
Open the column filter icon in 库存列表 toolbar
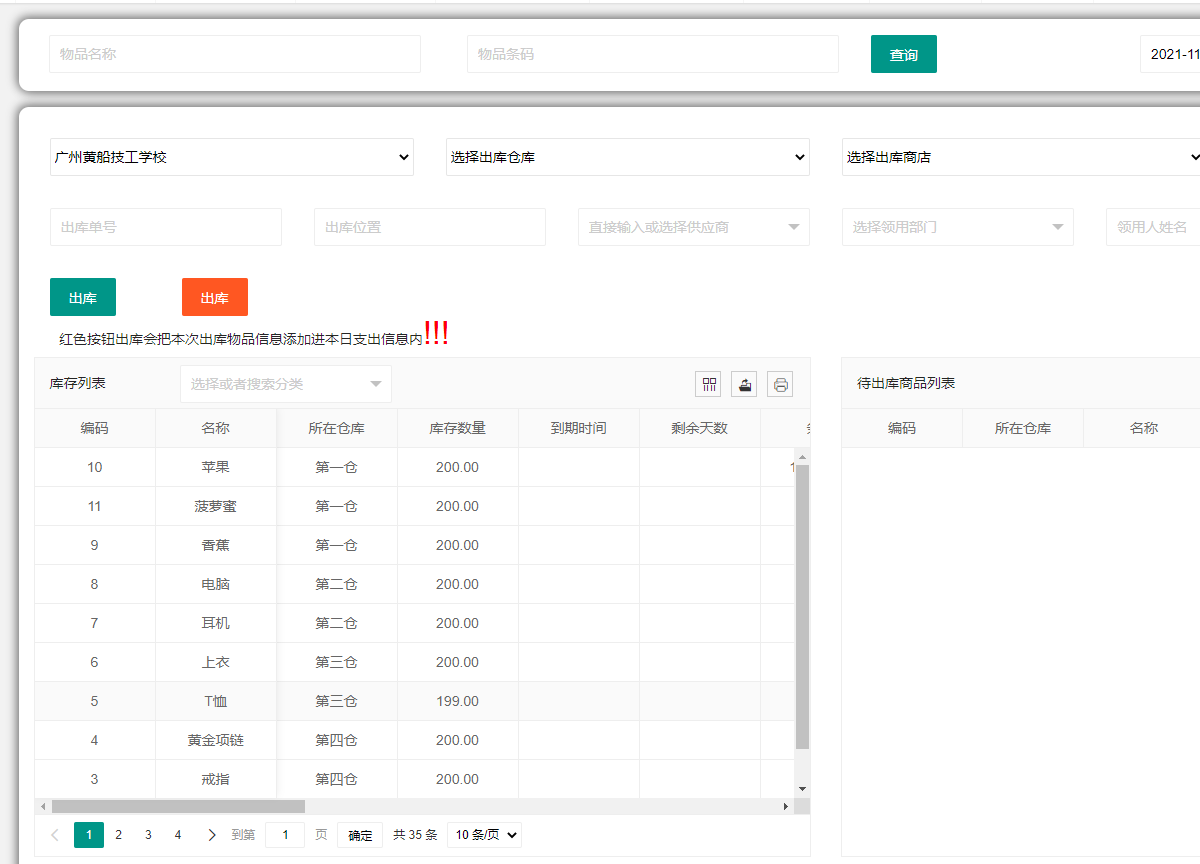[x=709, y=384]
